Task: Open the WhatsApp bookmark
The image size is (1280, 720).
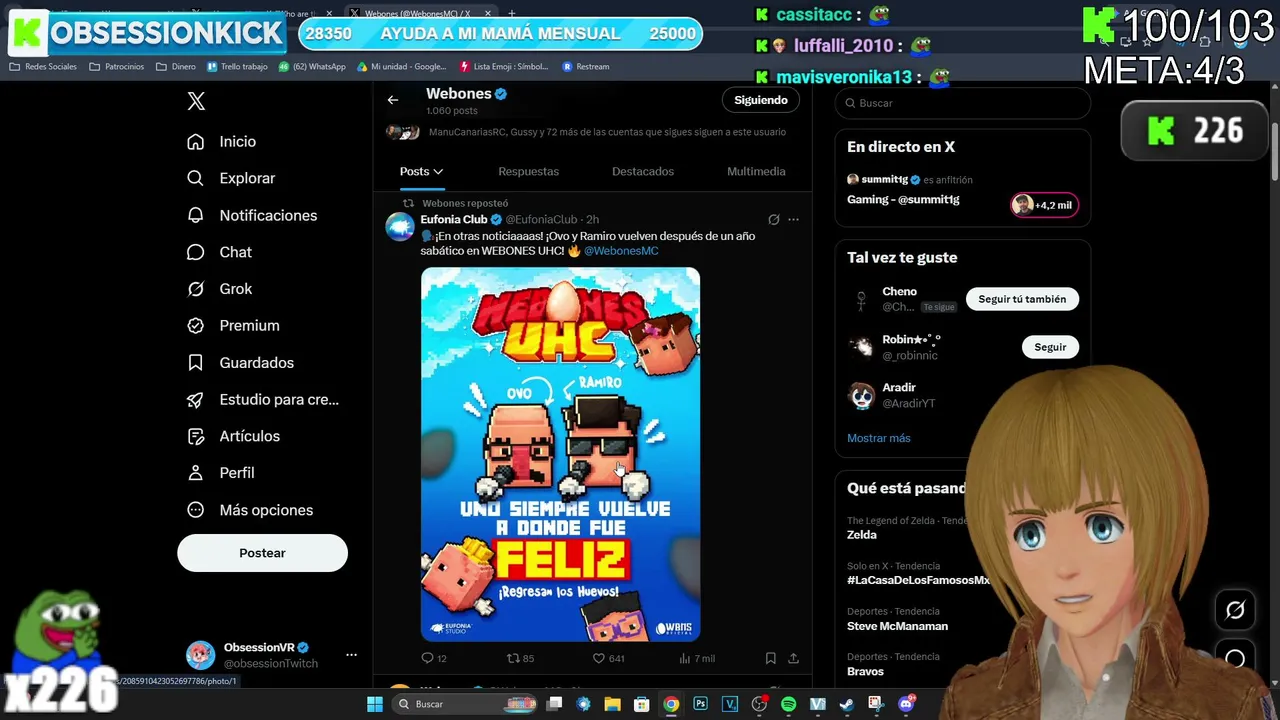Action: click(312, 67)
